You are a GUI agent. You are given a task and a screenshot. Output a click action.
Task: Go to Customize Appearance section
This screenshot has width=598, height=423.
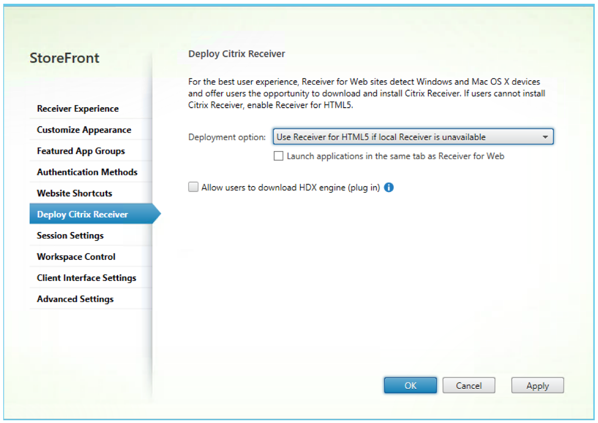coord(91,130)
